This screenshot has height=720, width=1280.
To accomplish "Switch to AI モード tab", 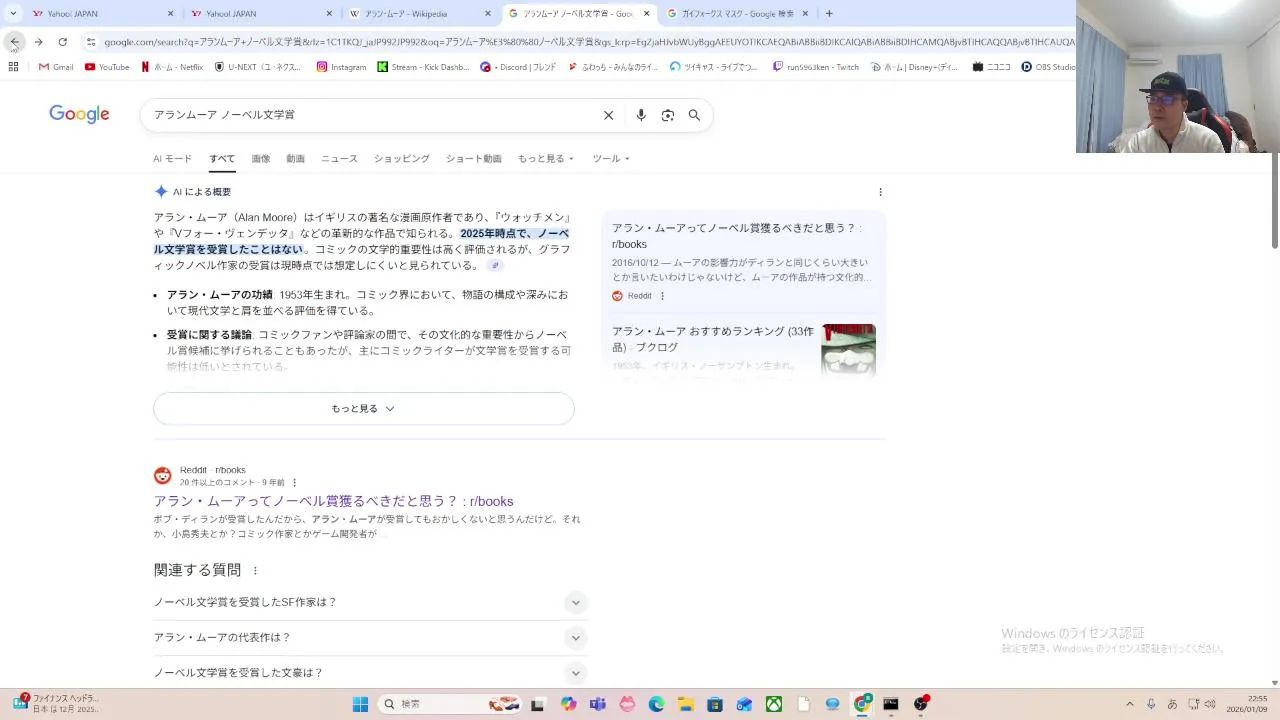I will (172, 158).
